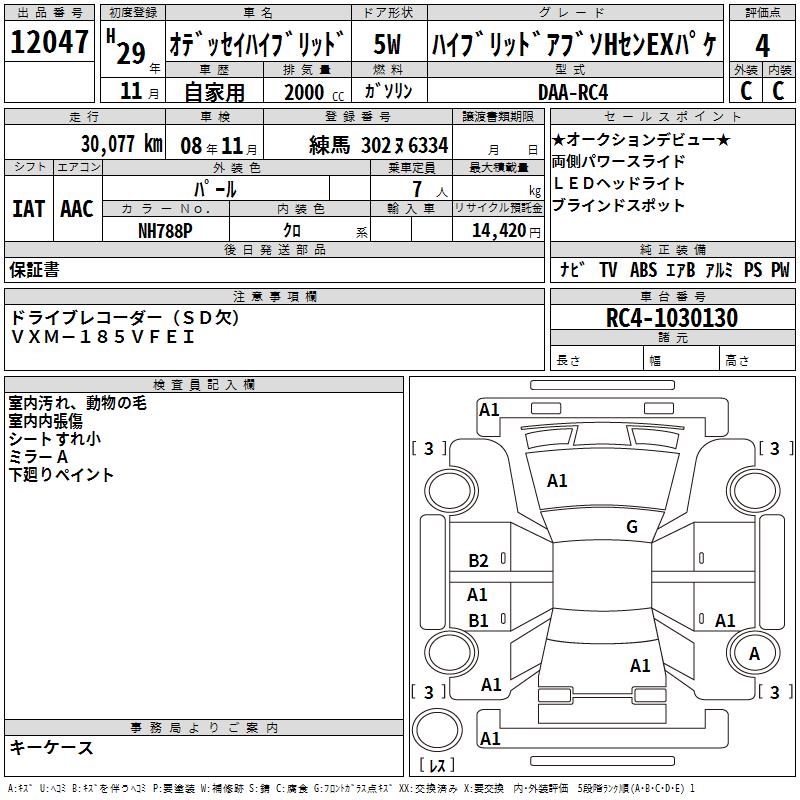The height and width of the screenshot is (800, 800).
Task: Select the sales point LEDヘッドライト
Action: tap(618, 183)
